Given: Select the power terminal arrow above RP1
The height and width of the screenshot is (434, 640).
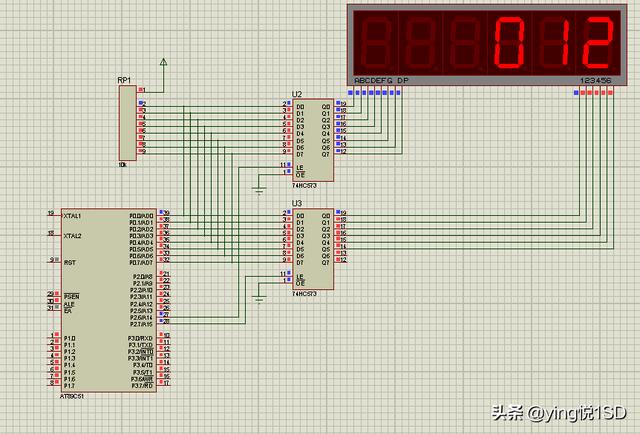Looking at the screenshot, I should click(164, 62).
